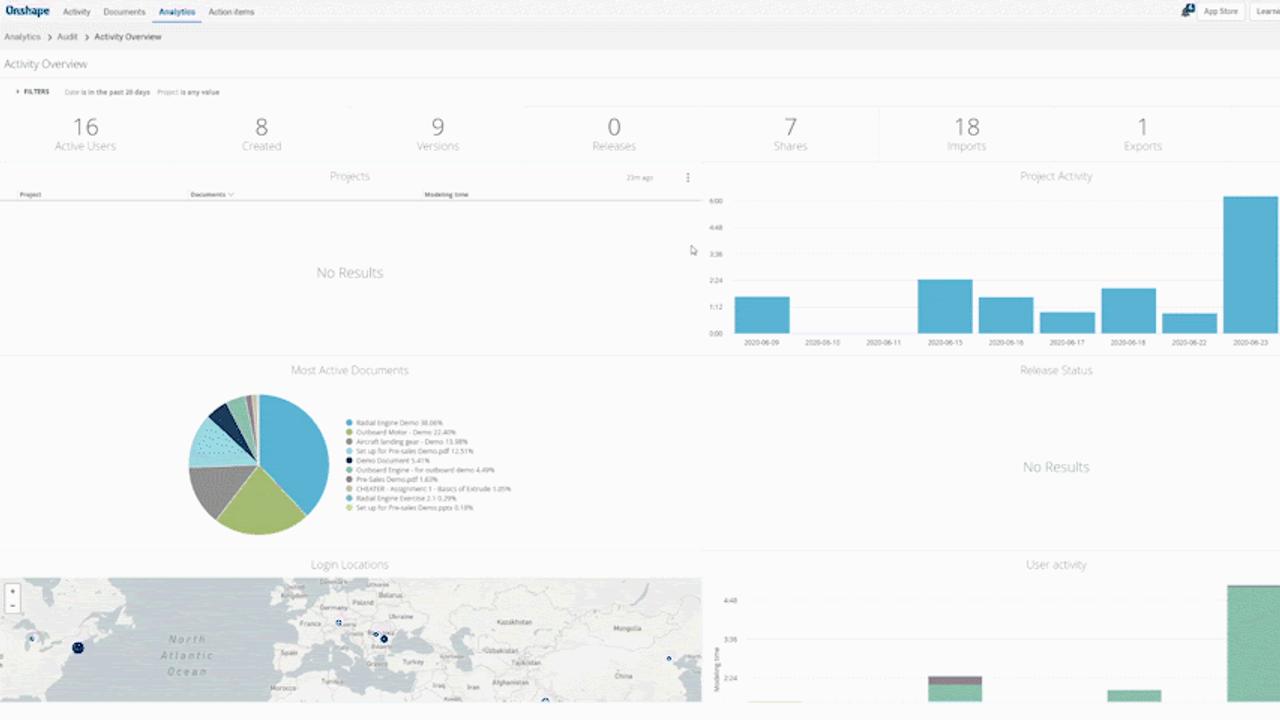Click the map marker on the east coast of North America

point(78,647)
